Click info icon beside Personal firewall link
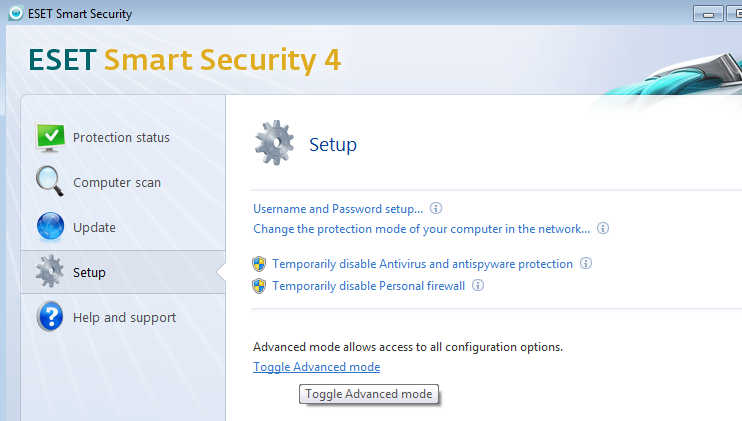This screenshot has width=742, height=421. (x=478, y=285)
